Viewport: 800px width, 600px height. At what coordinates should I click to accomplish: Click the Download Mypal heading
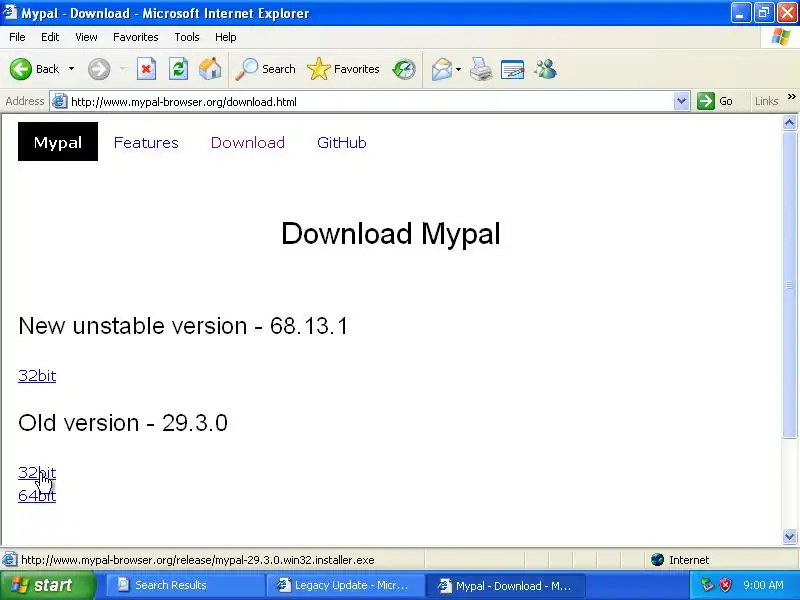pos(391,234)
